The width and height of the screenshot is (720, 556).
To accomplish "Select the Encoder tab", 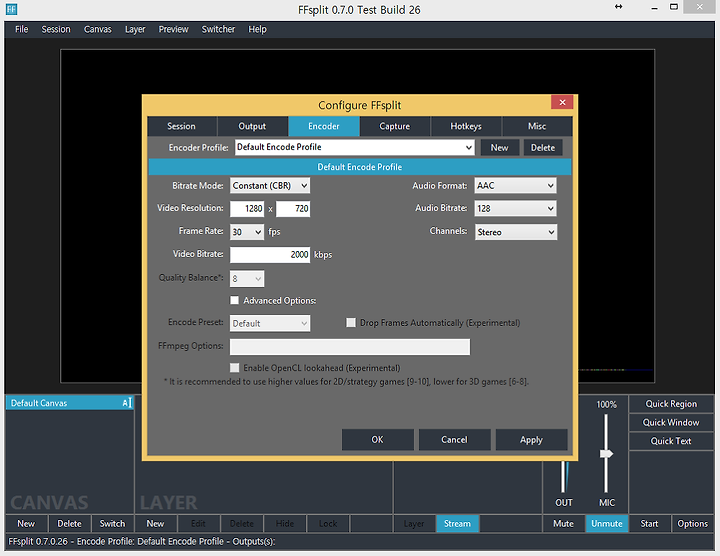I will [324, 126].
